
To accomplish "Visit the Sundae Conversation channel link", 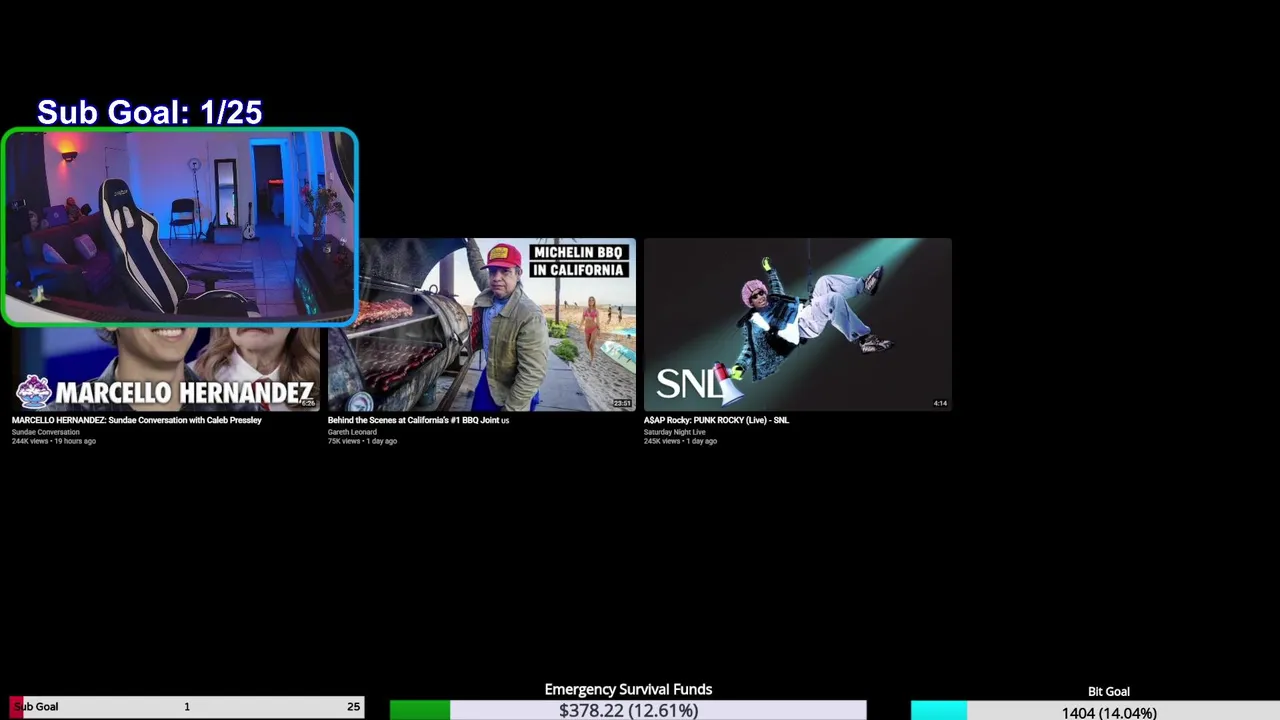I will (46, 432).
